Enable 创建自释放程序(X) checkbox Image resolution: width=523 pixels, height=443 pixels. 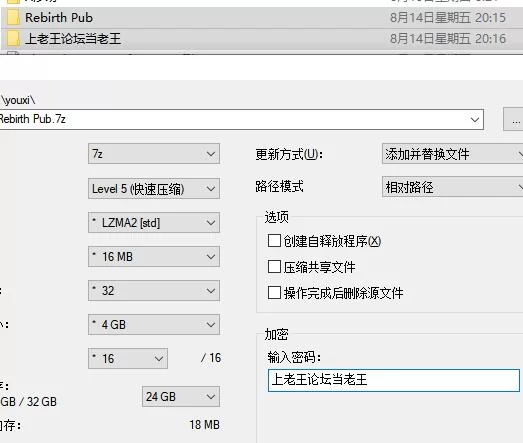coord(274,241)
